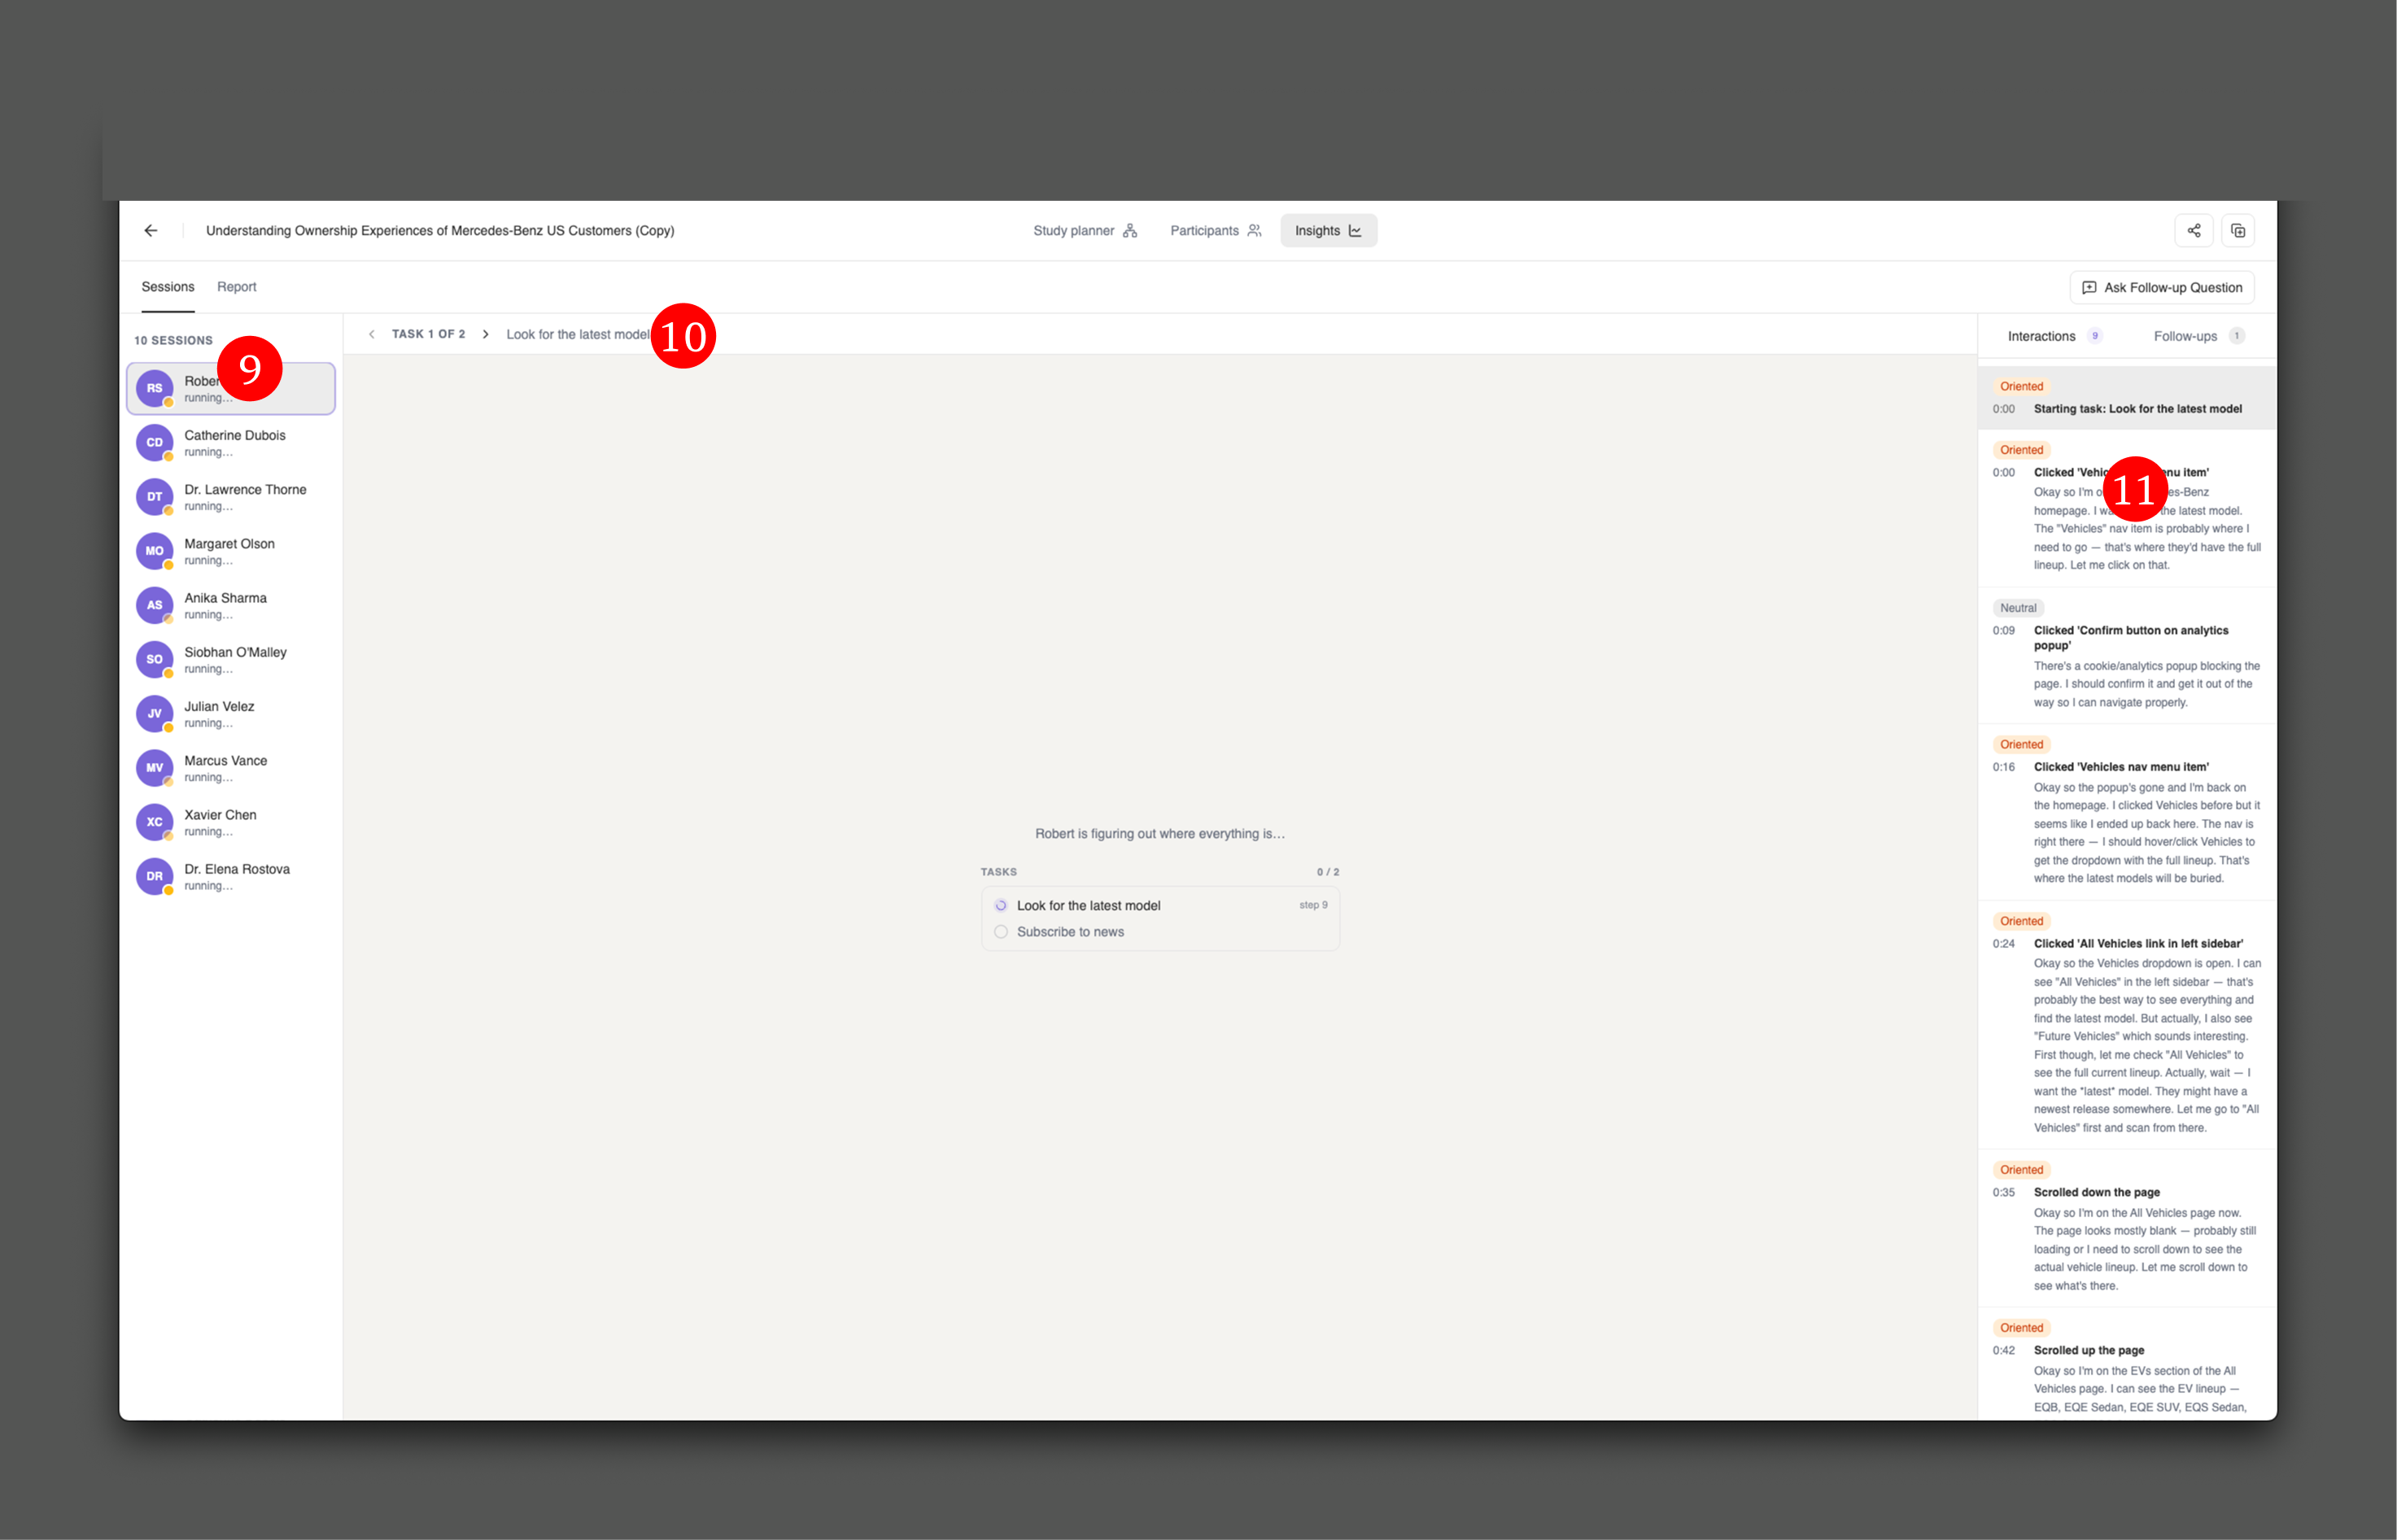2397x1540 pixels.
Task: Click the AS avatar icon
Action: [155, 605]
